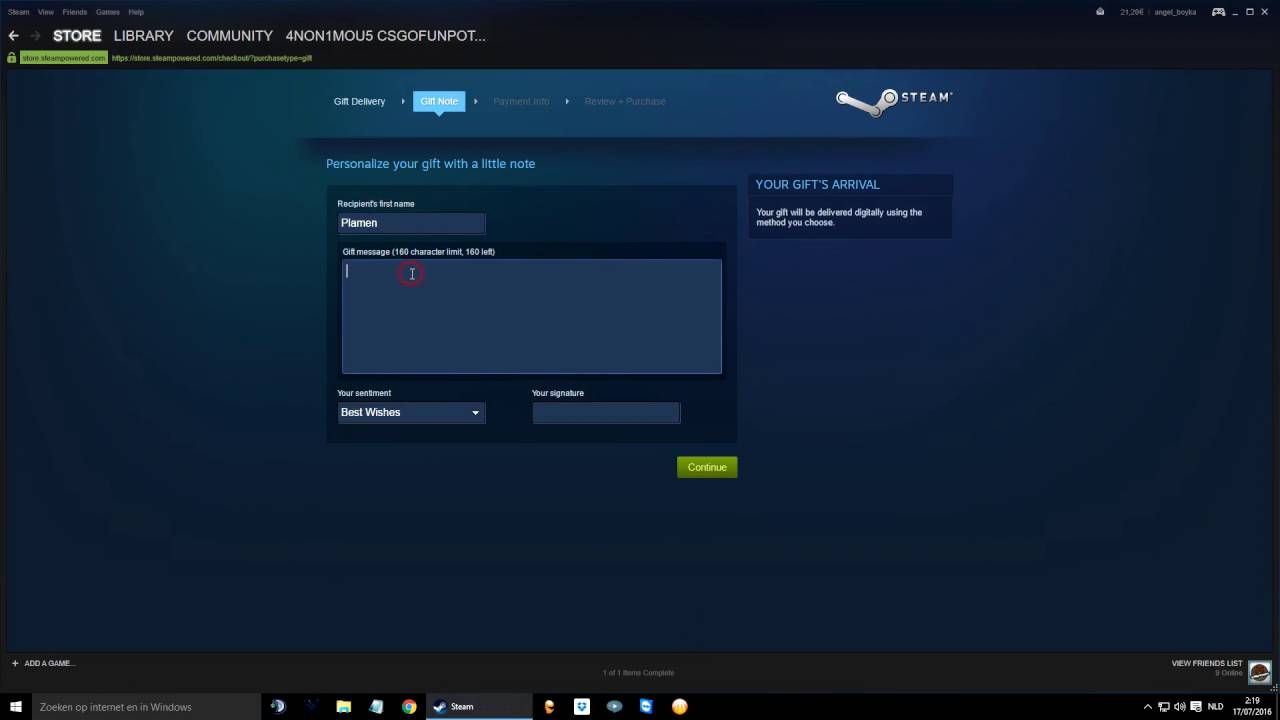The width and height of the screenshot is (1280, 720).
Task: Click the '1 of 1 Items Complete' status
Action: point(638,673)
